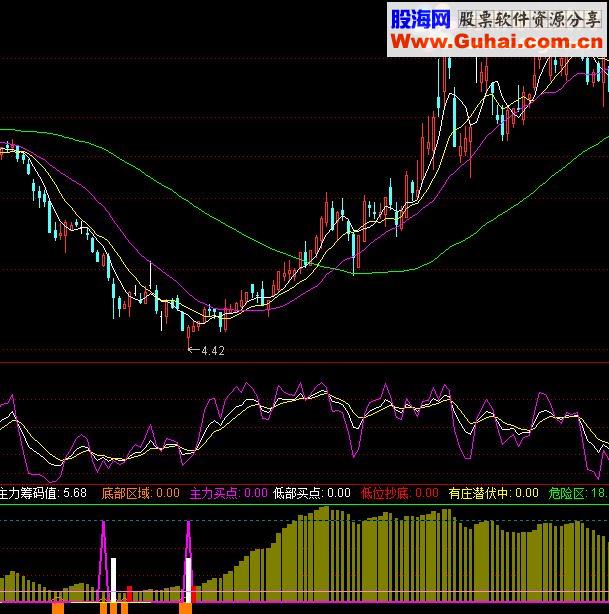This screenshot has height=614, width=609.
Task: Select the orange 底部区域: 0.00 label
Action: coord(141,493)
